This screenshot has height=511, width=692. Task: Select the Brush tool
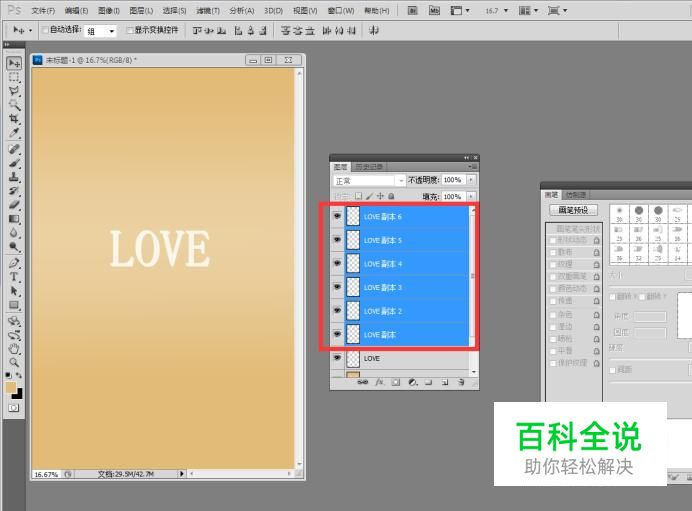[x=14, y=163]
